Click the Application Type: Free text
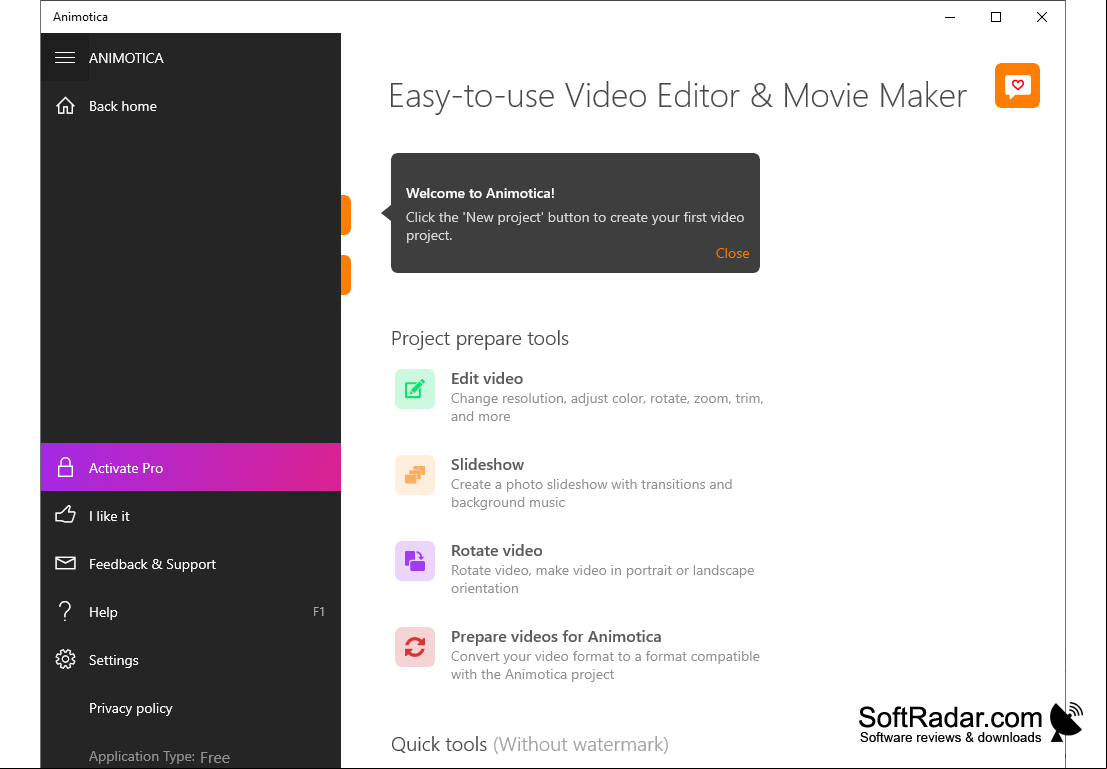 tap(160, 757)
